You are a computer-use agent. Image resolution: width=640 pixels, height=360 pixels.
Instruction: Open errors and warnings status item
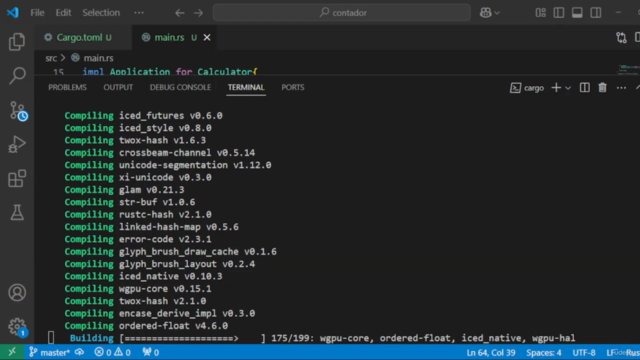[x=113, y=352]
